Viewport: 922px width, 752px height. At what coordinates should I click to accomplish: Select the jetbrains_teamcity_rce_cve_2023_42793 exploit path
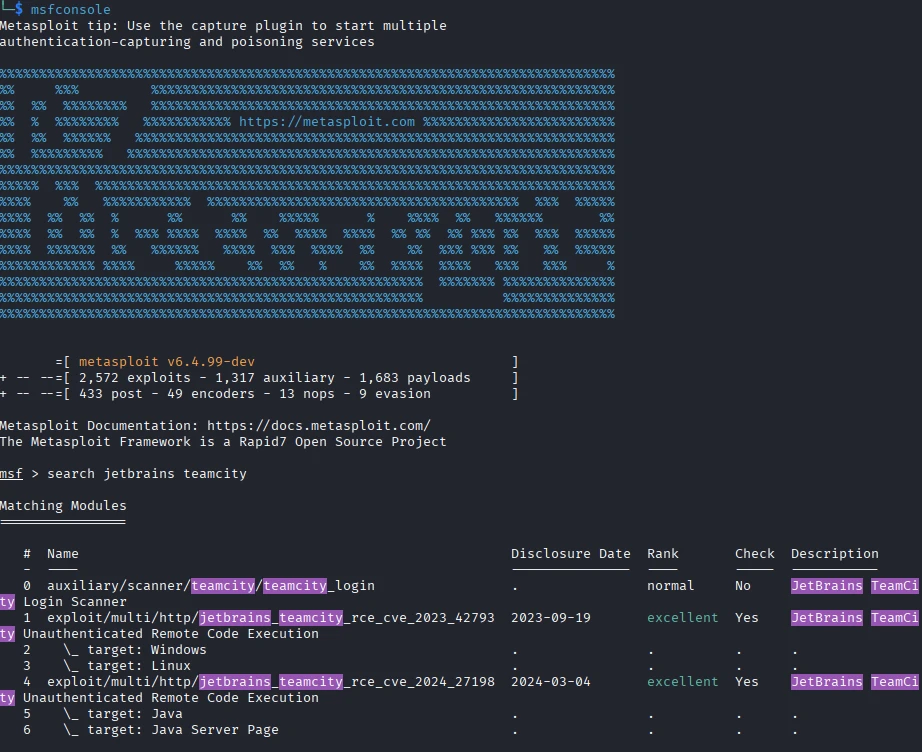(270, 617)
